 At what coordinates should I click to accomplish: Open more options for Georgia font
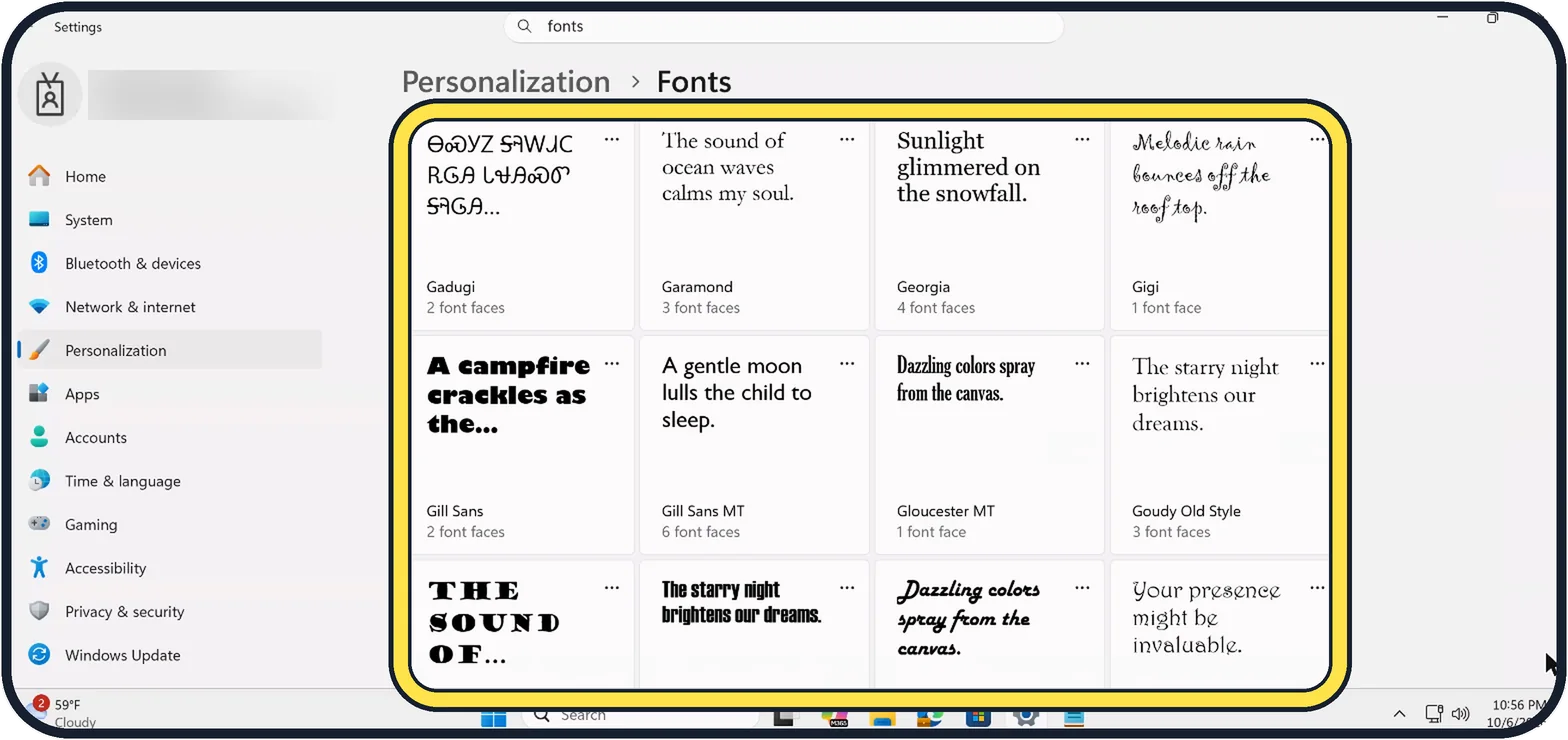1082,140
